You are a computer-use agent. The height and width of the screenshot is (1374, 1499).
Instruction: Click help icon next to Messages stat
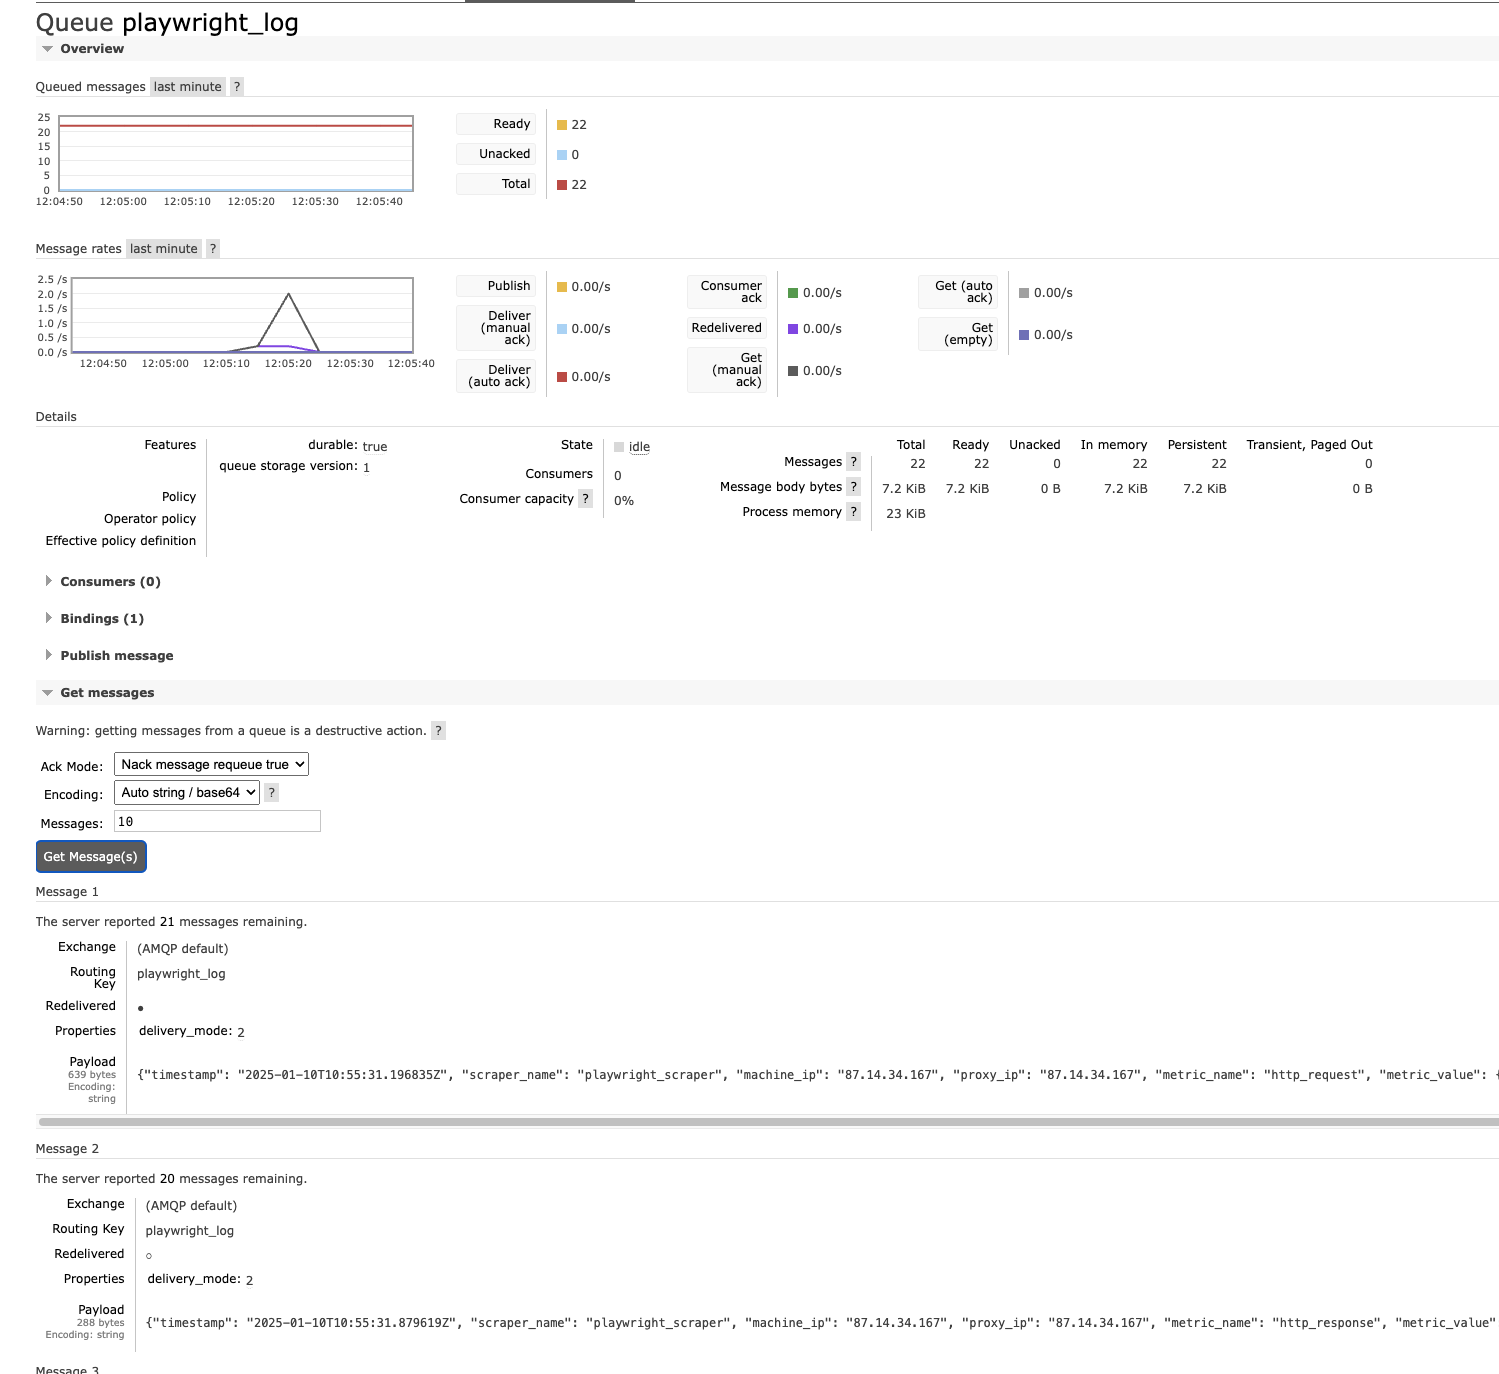[853, 462]
